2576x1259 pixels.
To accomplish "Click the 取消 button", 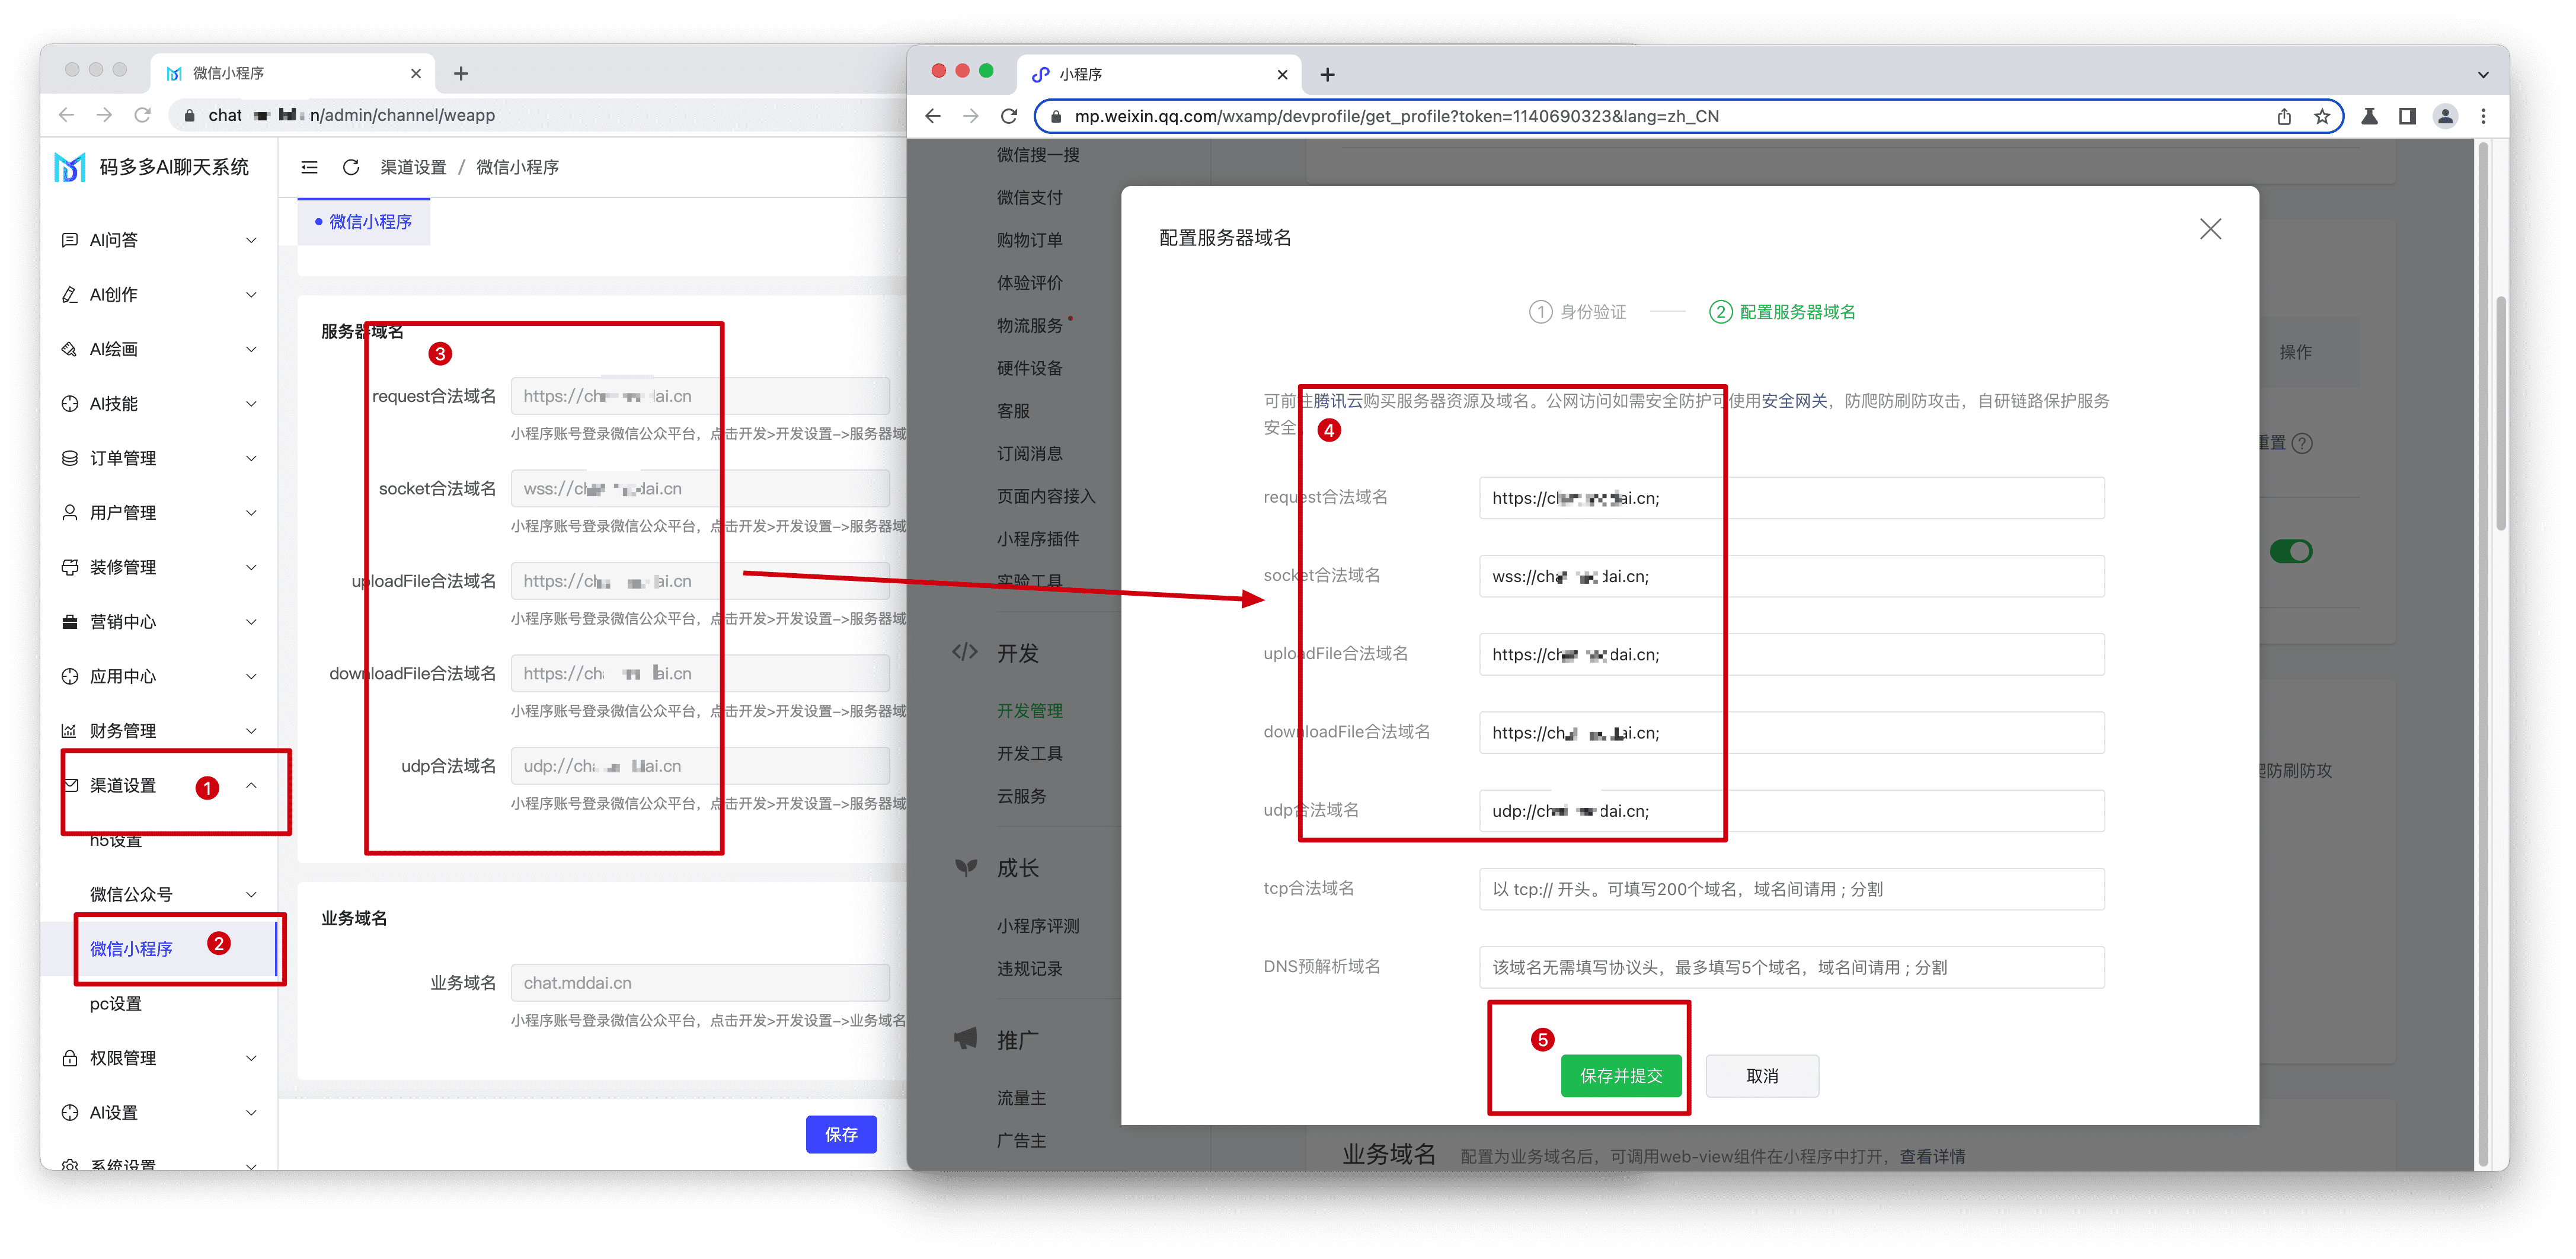I will [x=1761, y=1076].
